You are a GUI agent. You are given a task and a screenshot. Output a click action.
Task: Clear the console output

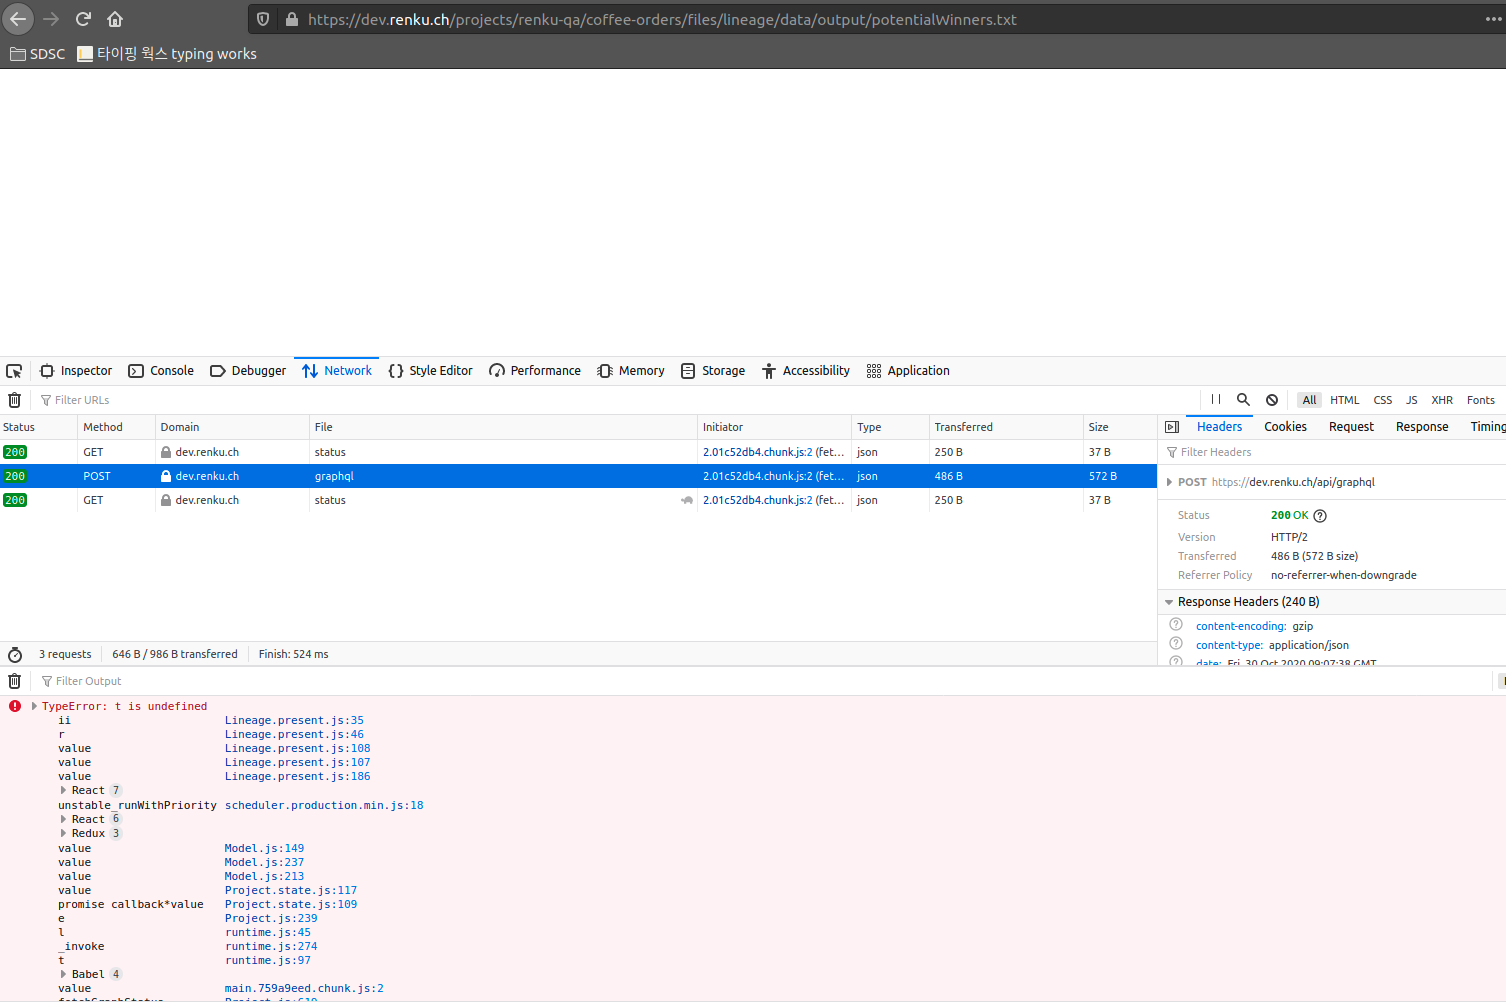[x=14, y=680]
